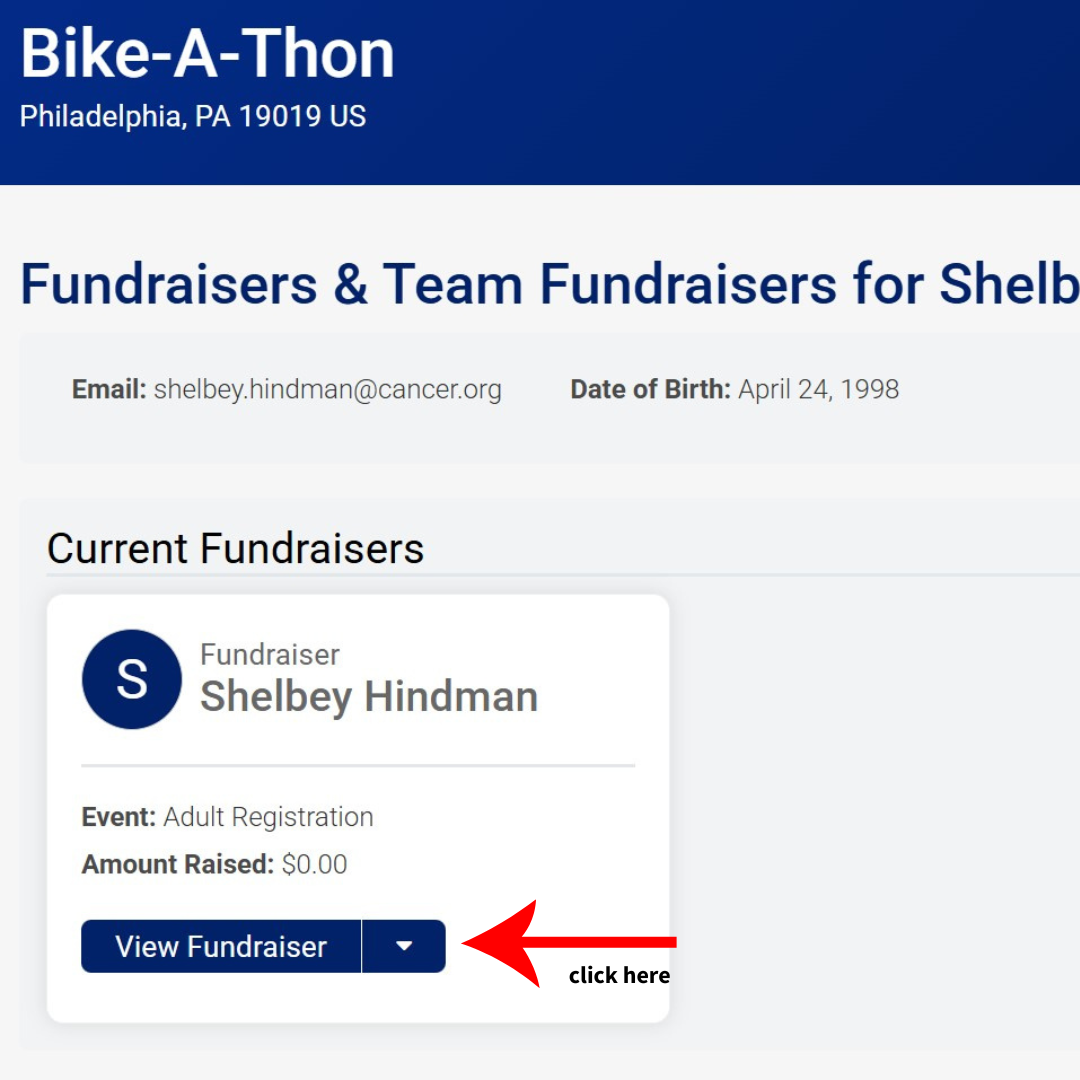Screen dimensions: 1080x1080
Task: Open the dropdown arrow beside View Fundraiser
Action: click(404, 946)
